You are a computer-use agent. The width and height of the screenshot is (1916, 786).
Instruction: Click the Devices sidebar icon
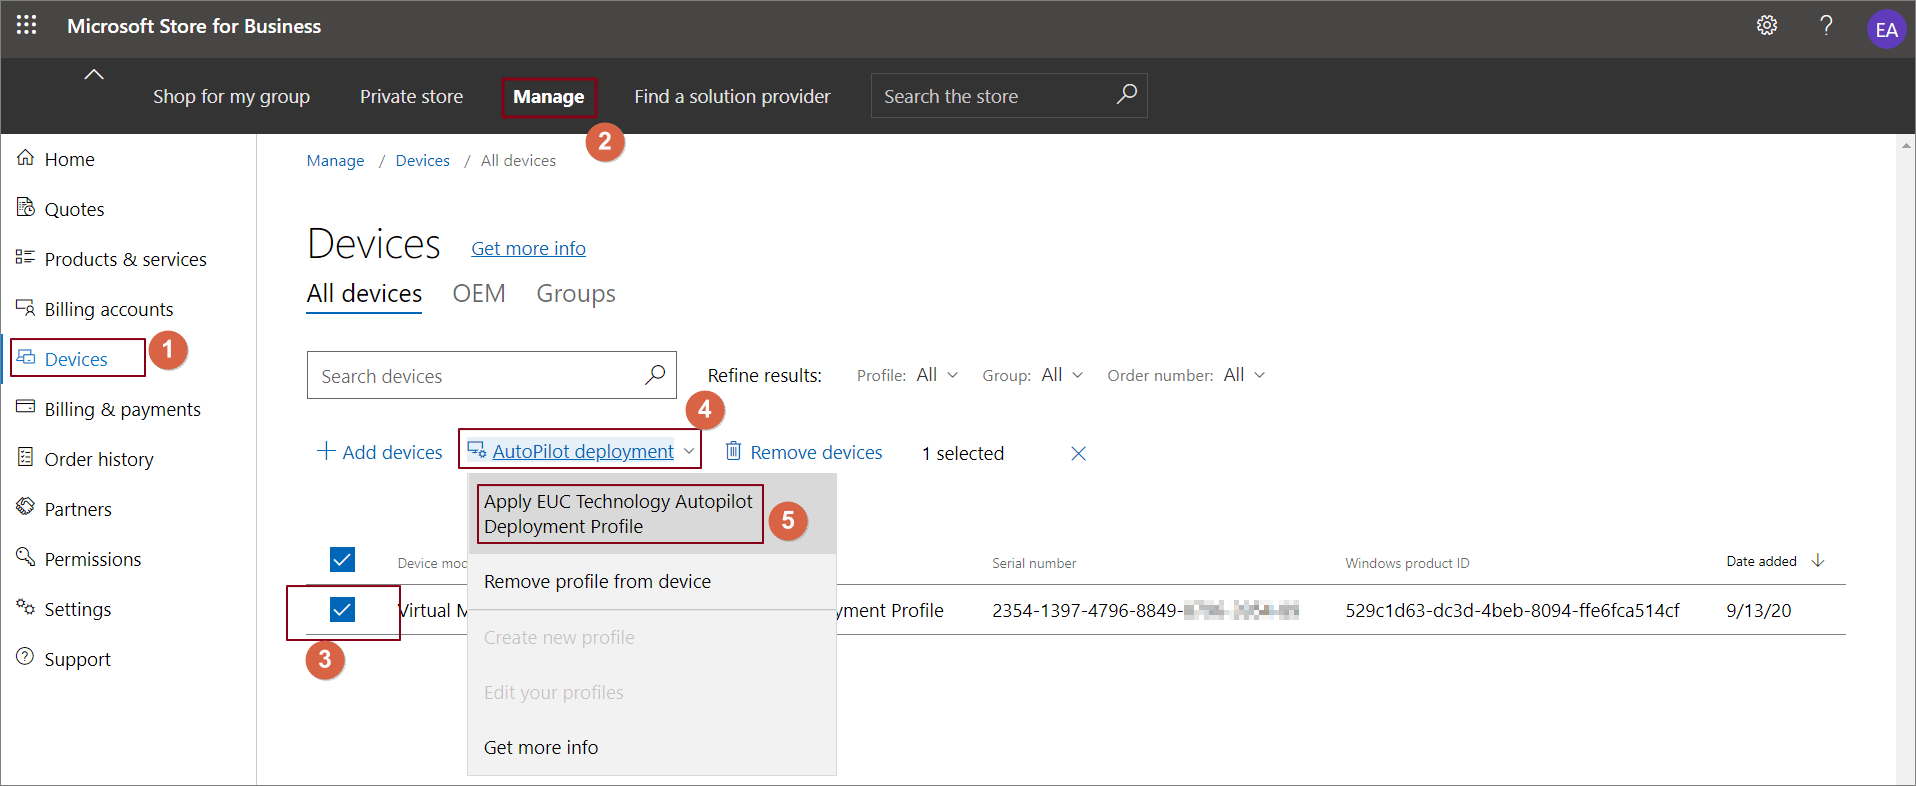(26, 358)
